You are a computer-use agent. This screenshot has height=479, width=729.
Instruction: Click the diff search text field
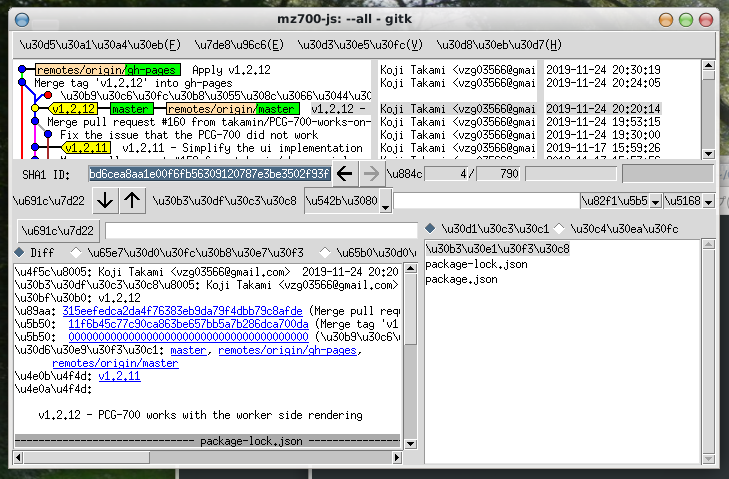coord(261,231)
